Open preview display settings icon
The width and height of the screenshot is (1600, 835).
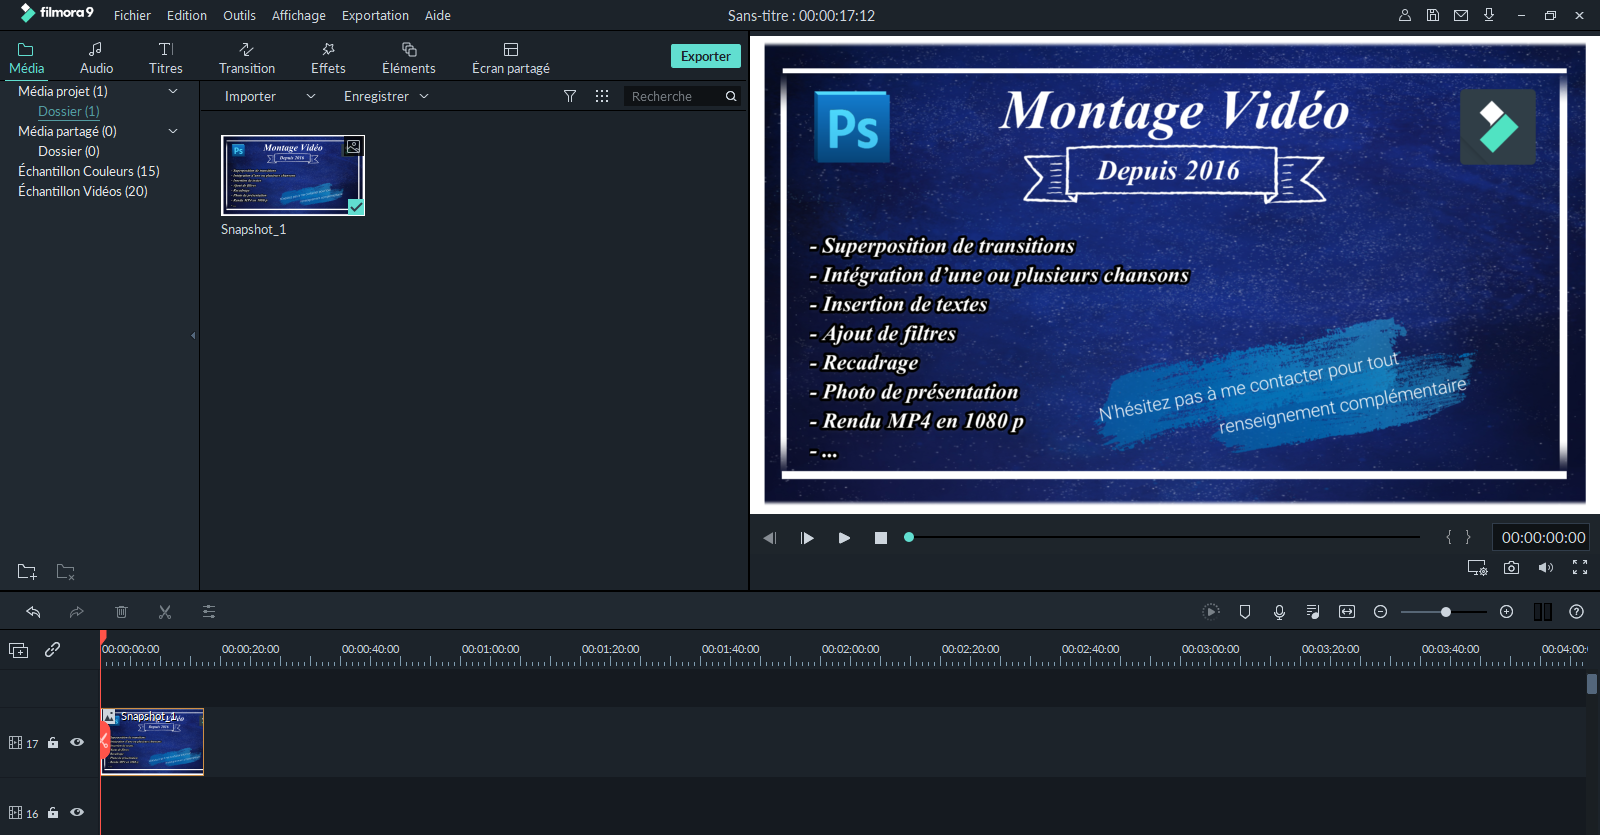1477,568
